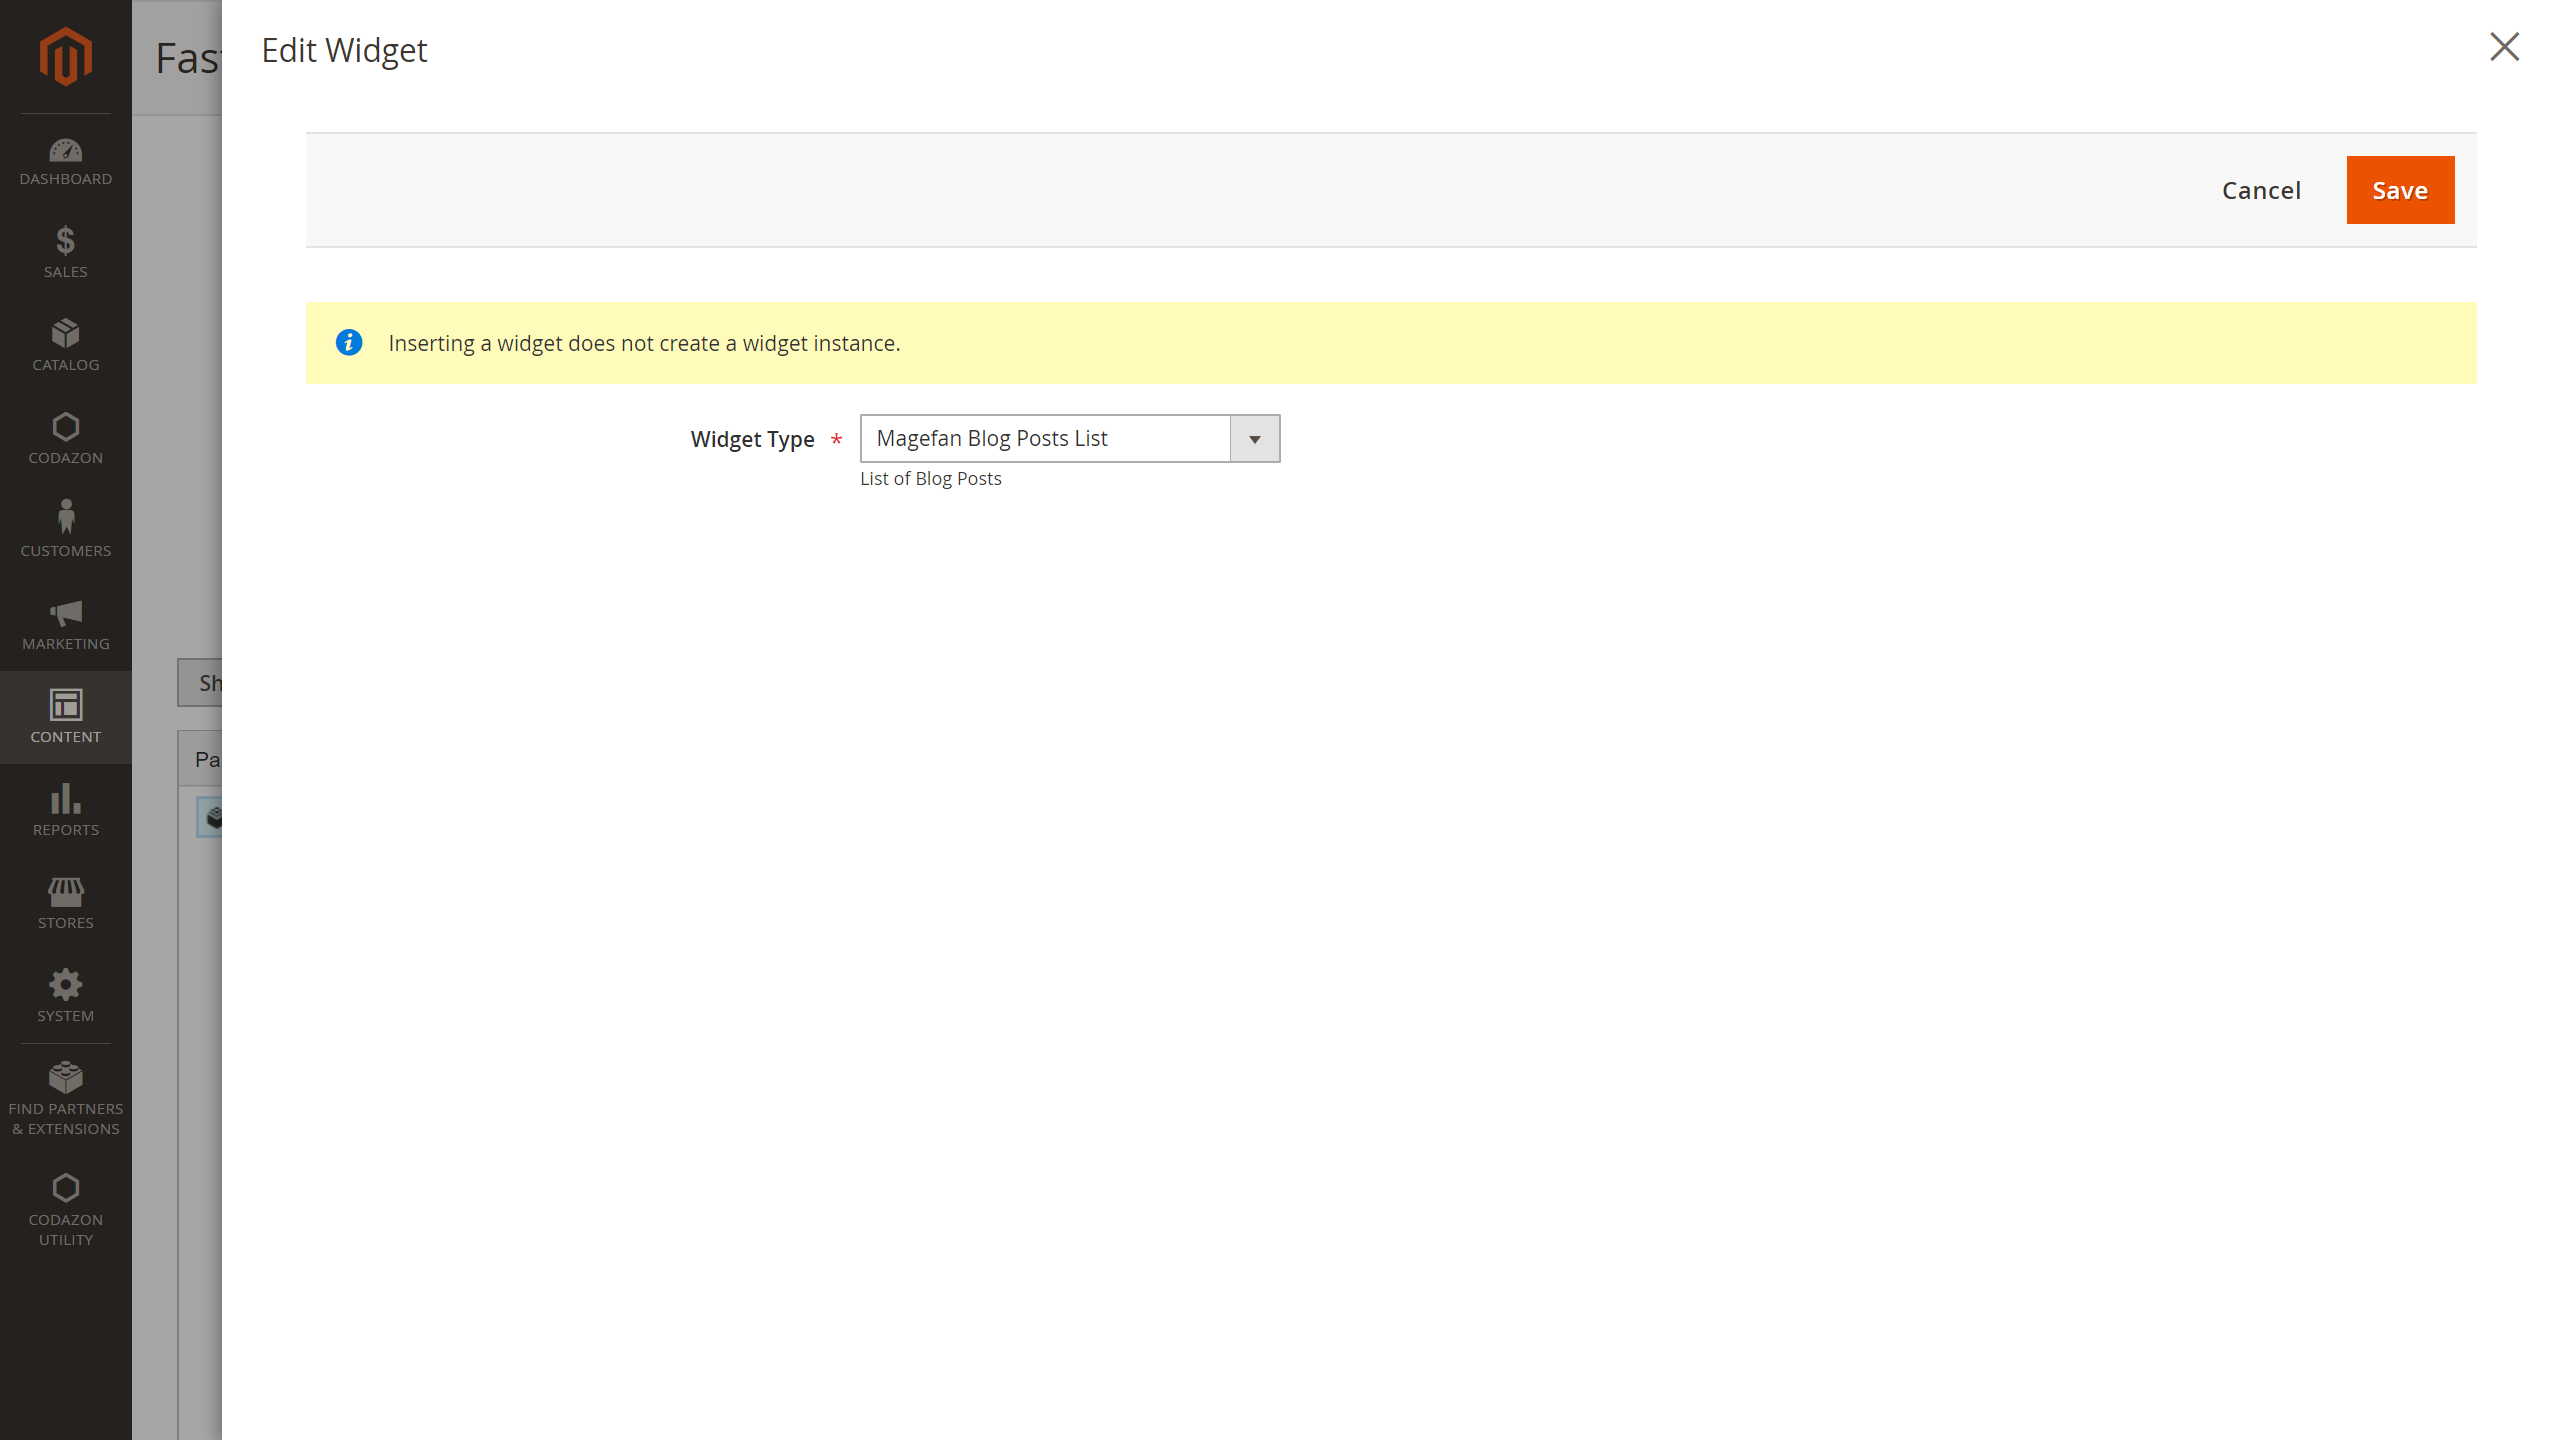The image size is (2560, 1440).
Task: Expand the Magefan Blog Posts List selector
Action: click(1256, 438)
